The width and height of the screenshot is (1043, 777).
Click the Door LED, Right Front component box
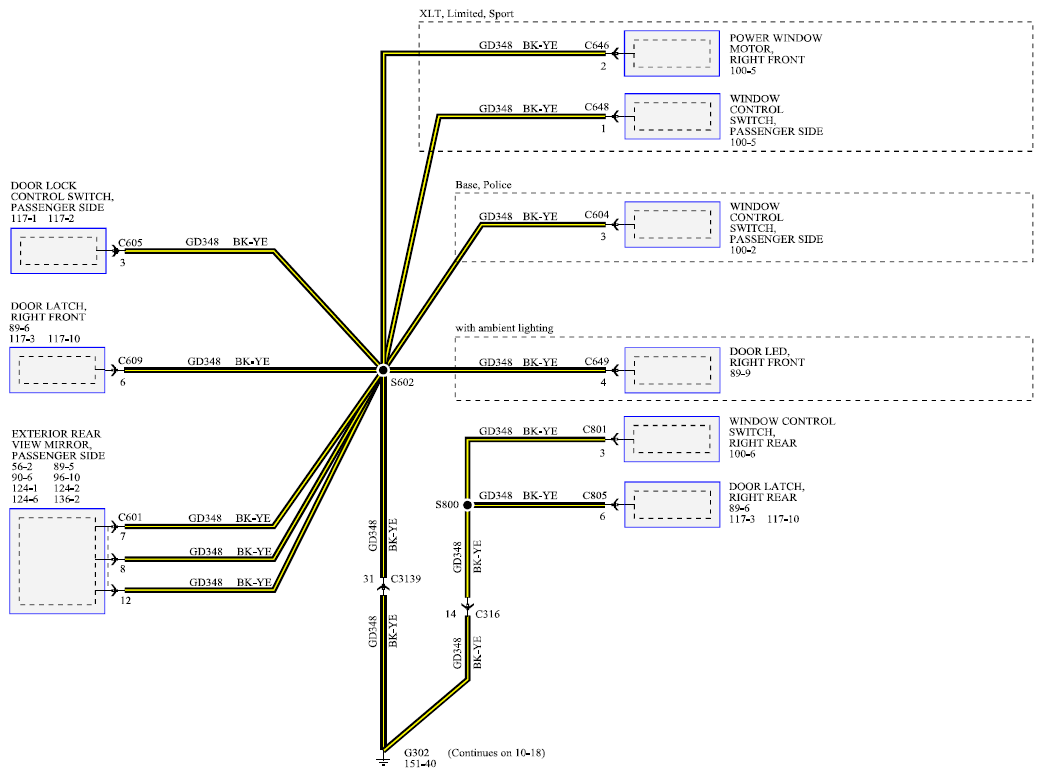click(x=672, y=370)
